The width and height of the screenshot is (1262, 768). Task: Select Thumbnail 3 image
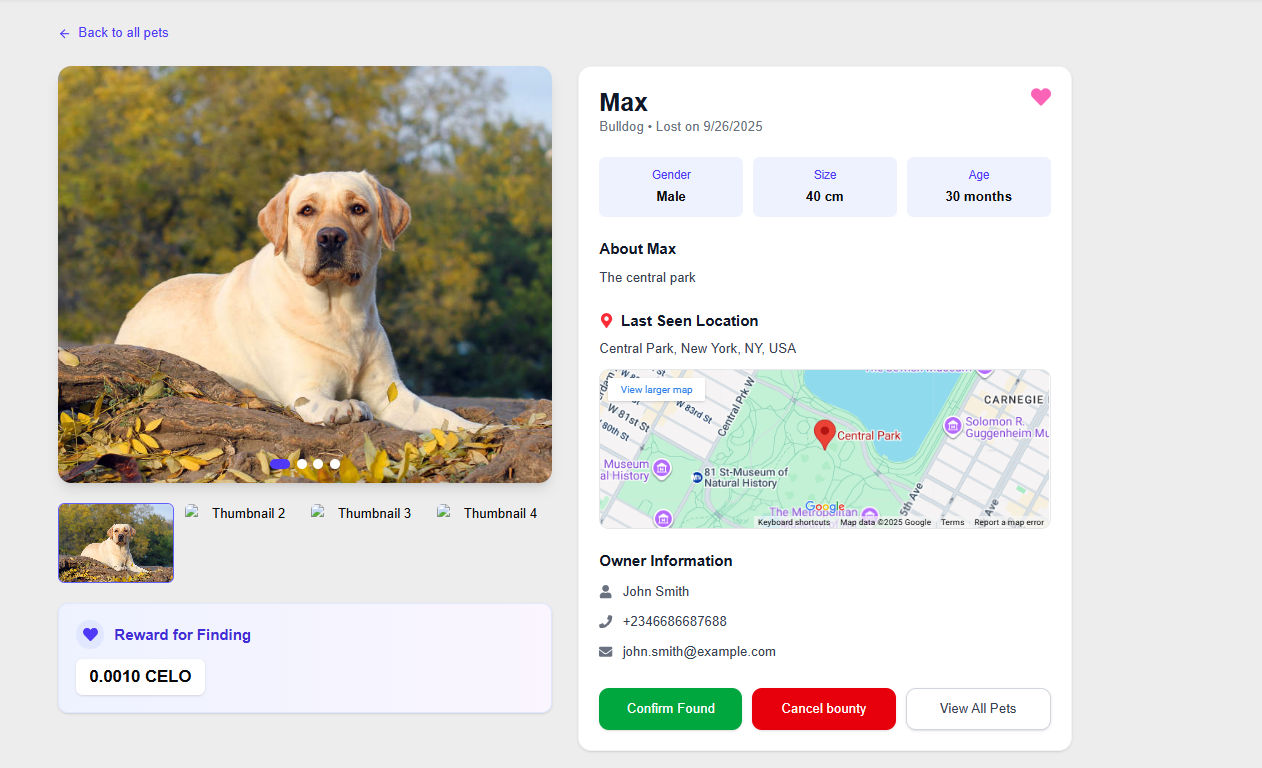[x=362, y=513]
